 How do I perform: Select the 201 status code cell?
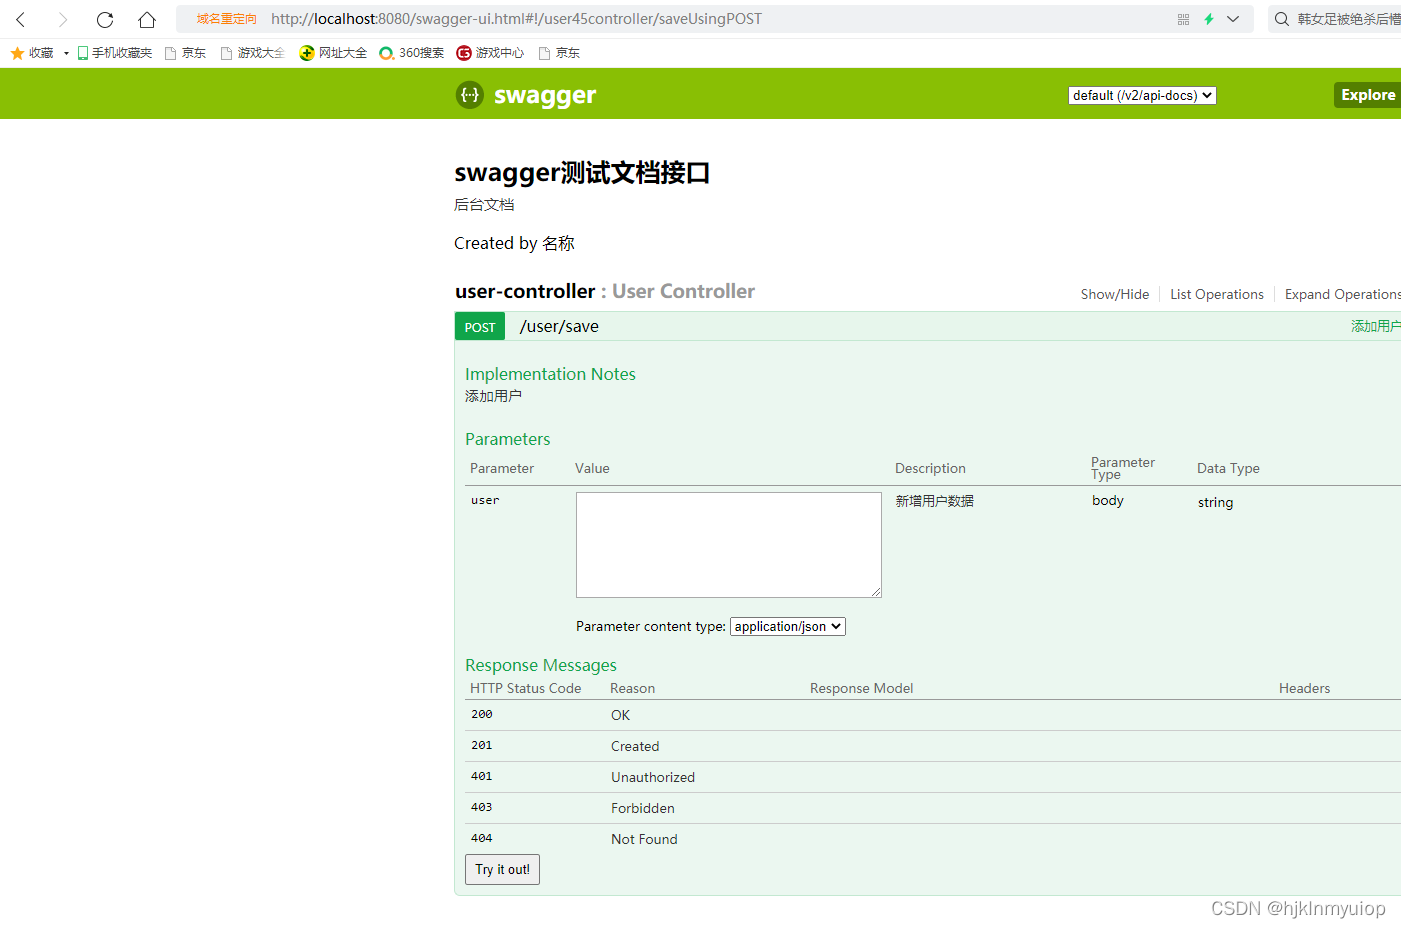(x=482, y=745)
